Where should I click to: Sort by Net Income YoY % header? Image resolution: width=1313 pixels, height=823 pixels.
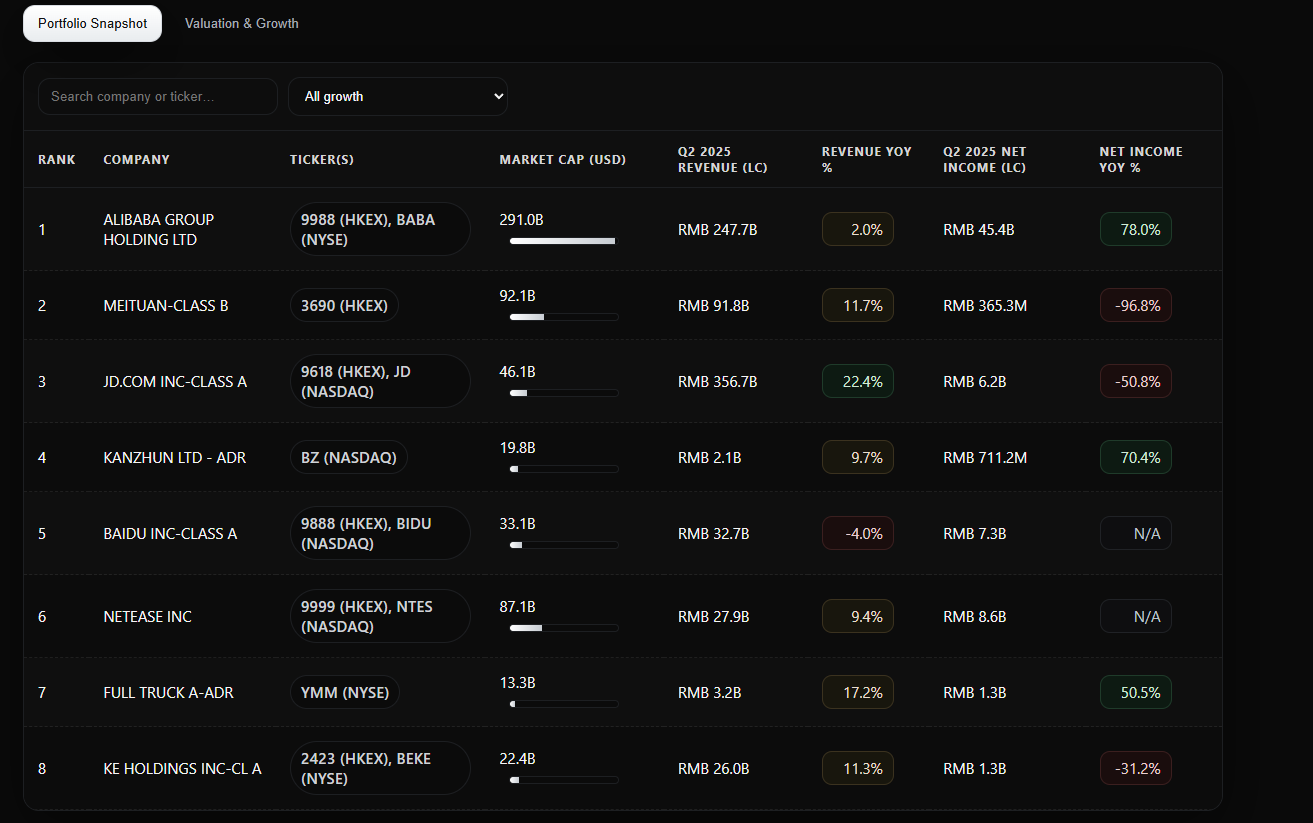pyautogui.click(x=1141, y=160)
